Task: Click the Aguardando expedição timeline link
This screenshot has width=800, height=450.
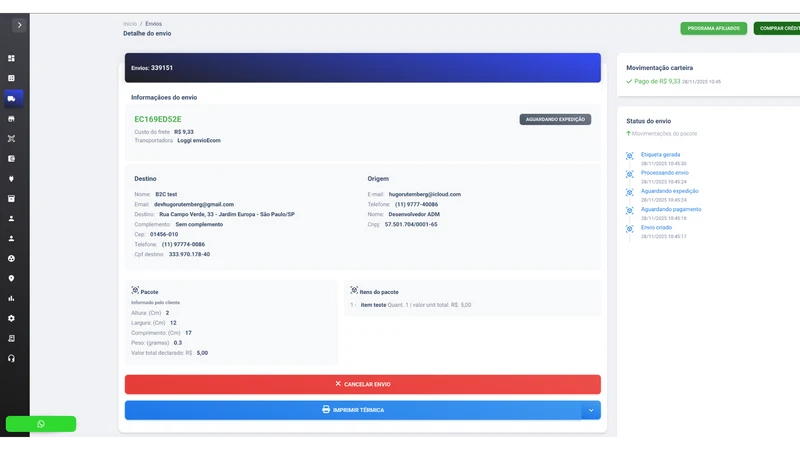Action: [x=670, y=191]
